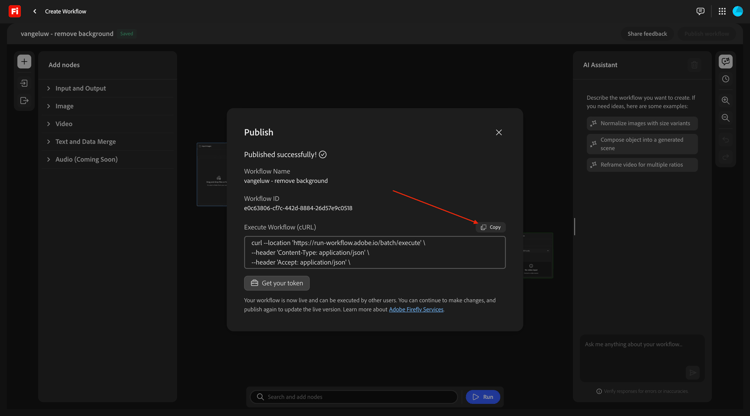Zoom in on the canvas

pyautogui.click(x=726, y=100)
